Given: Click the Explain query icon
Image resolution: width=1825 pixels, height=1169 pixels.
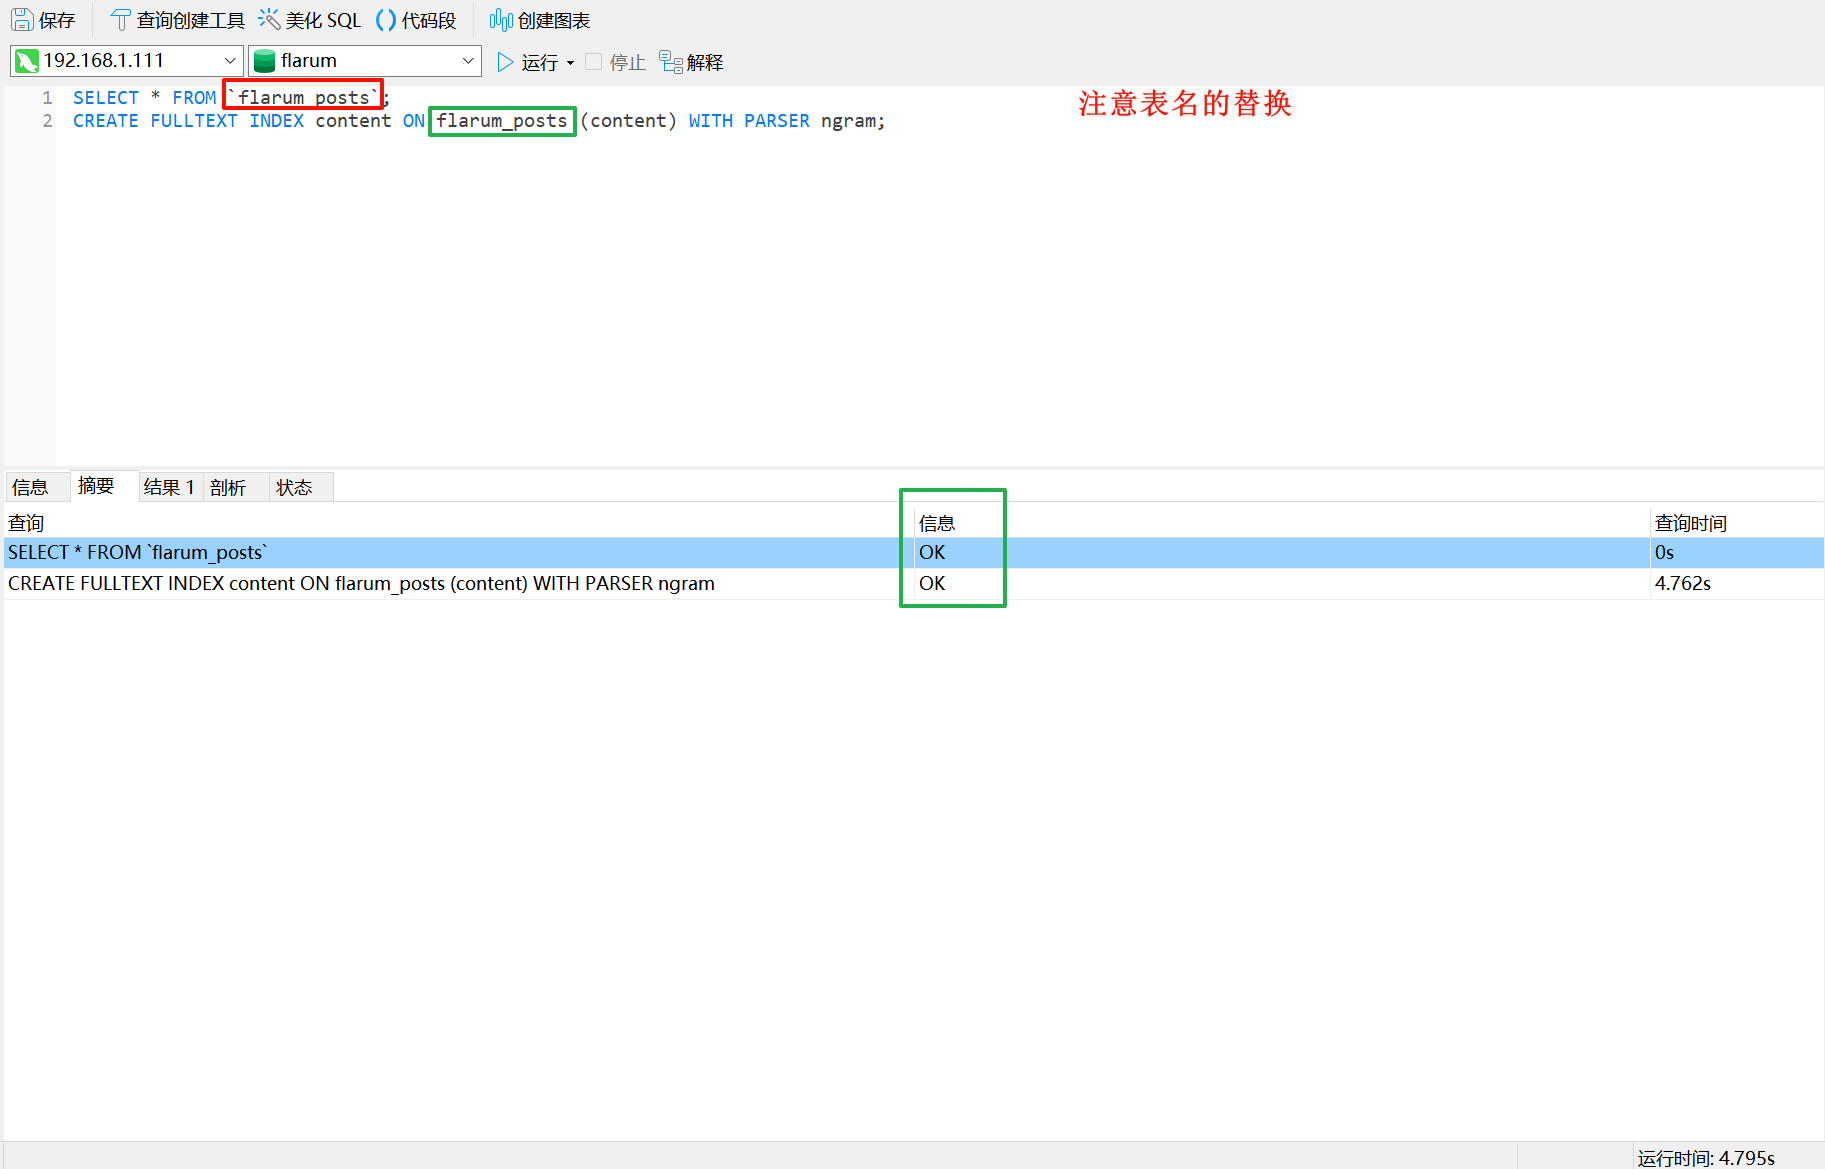Looking at the screenshot, I should pyautogui.click(x=670, y=62).
